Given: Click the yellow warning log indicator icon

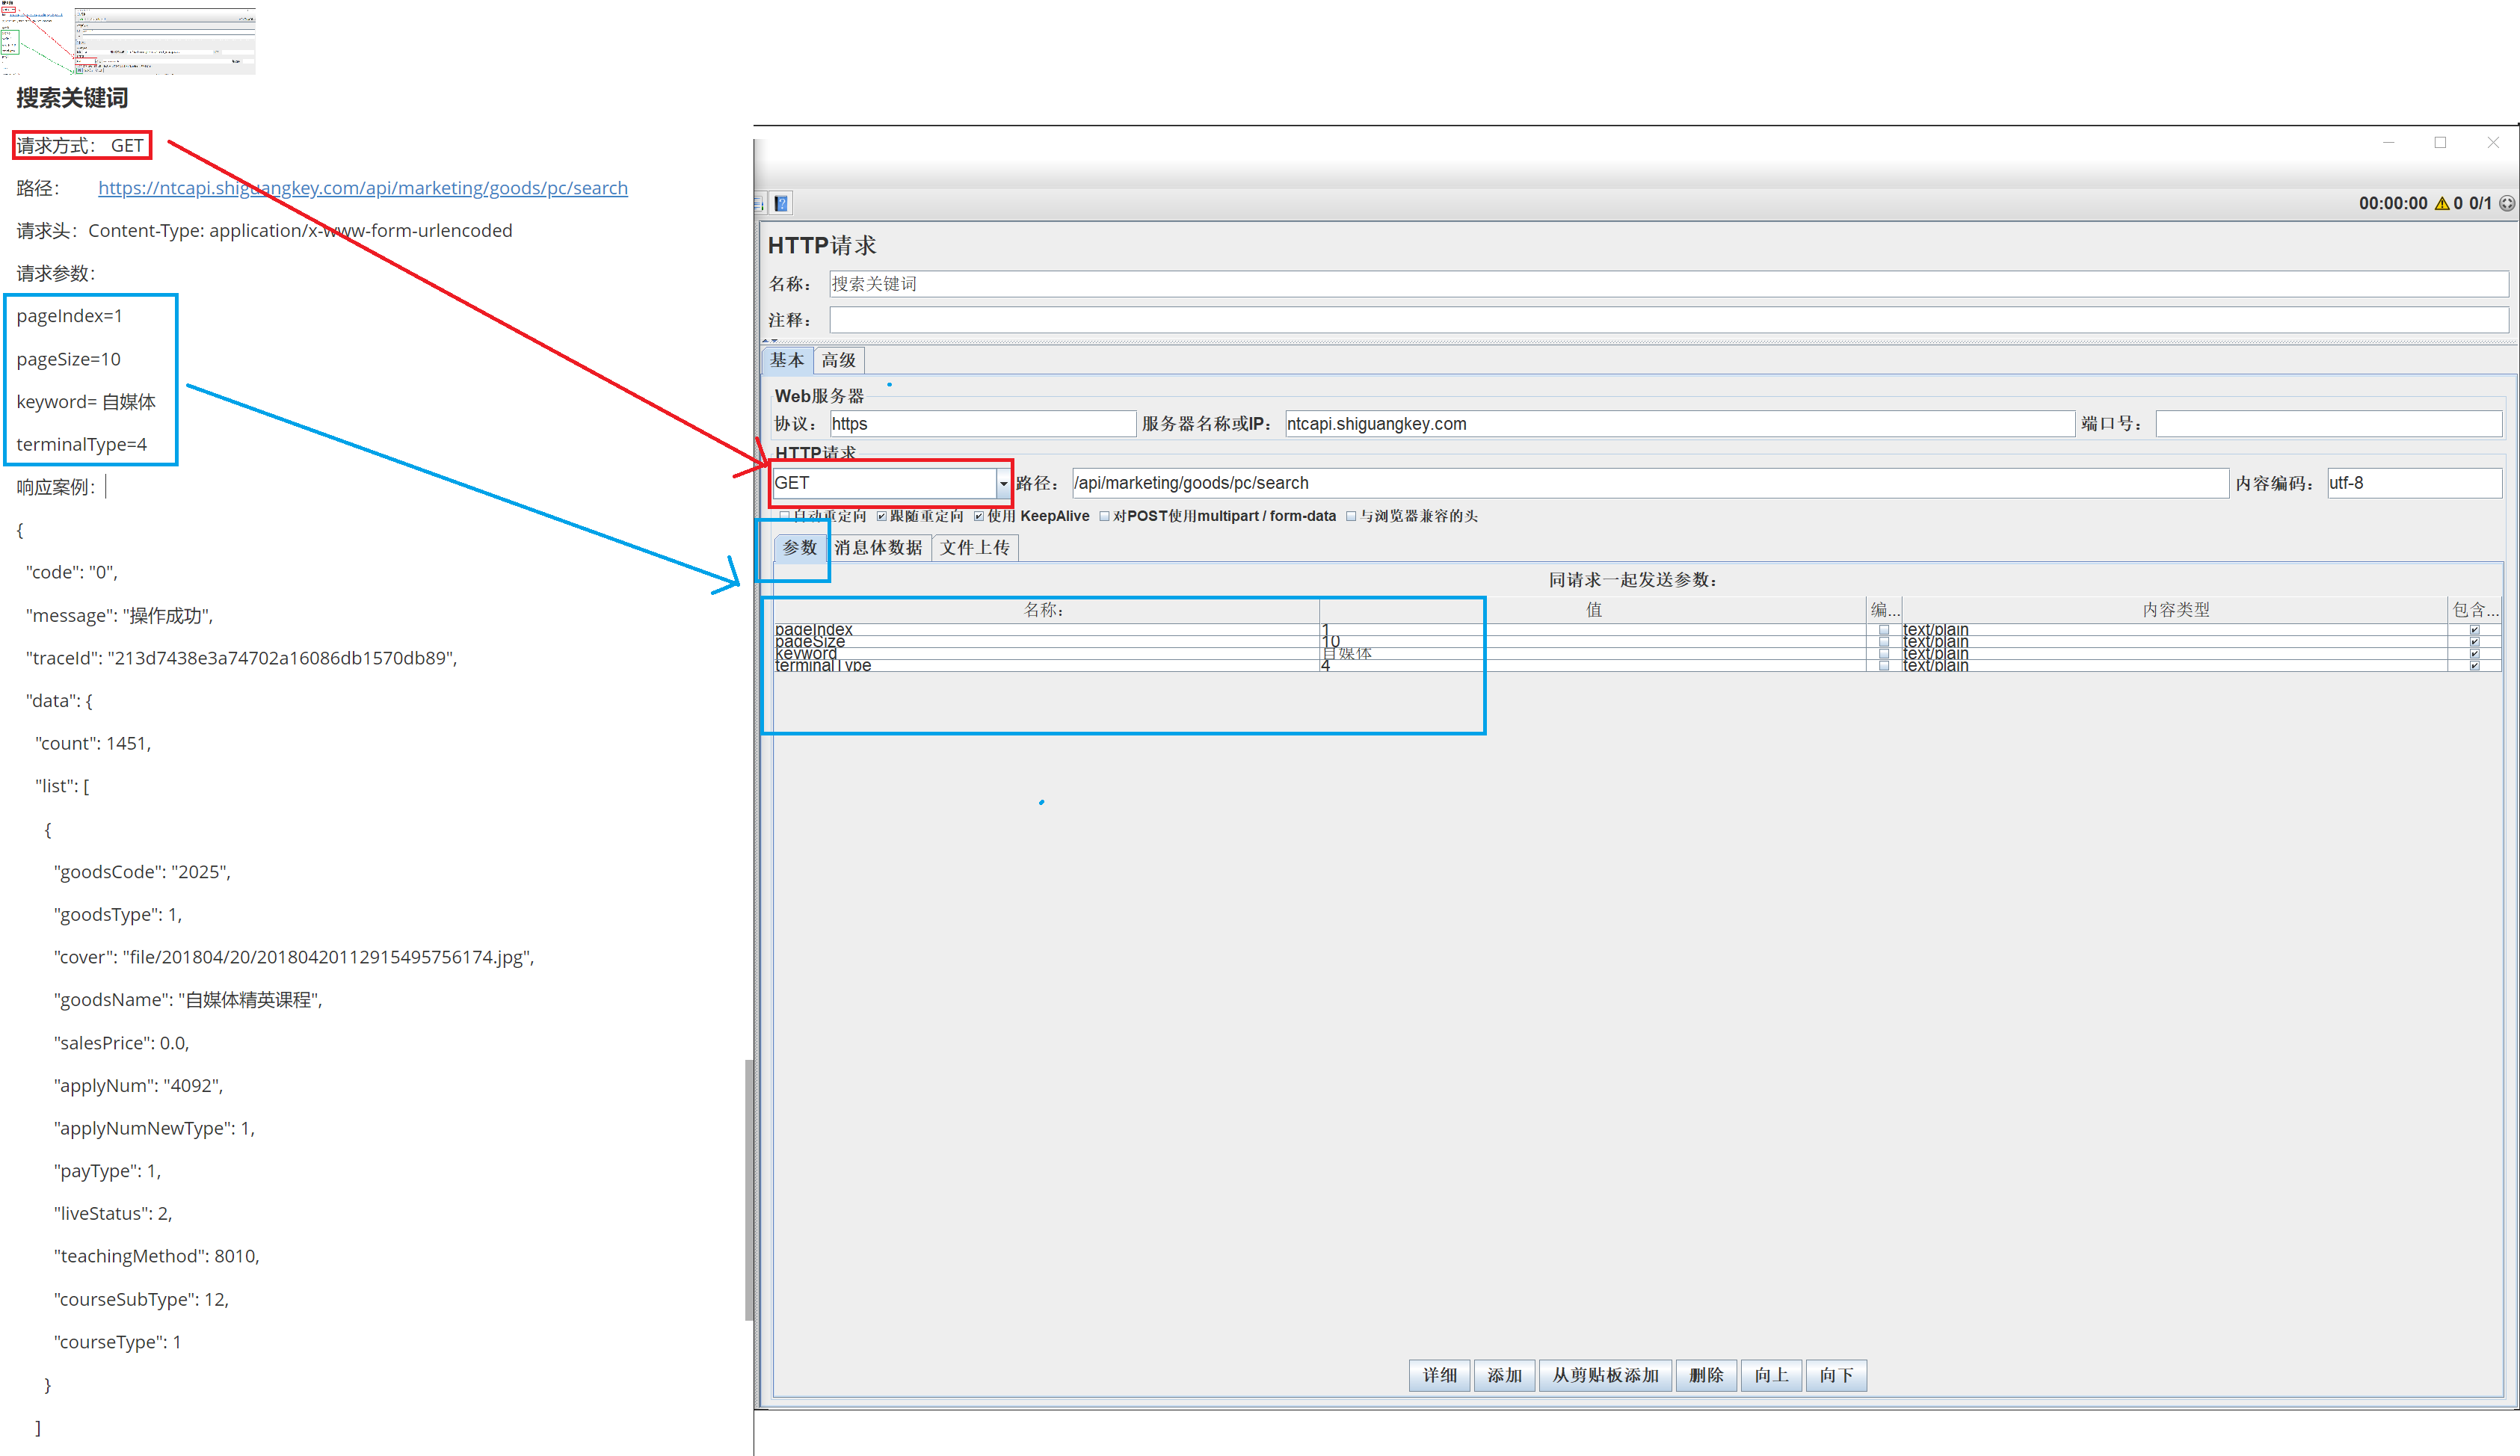Looking at the screenshot, I should point(2442,204).
